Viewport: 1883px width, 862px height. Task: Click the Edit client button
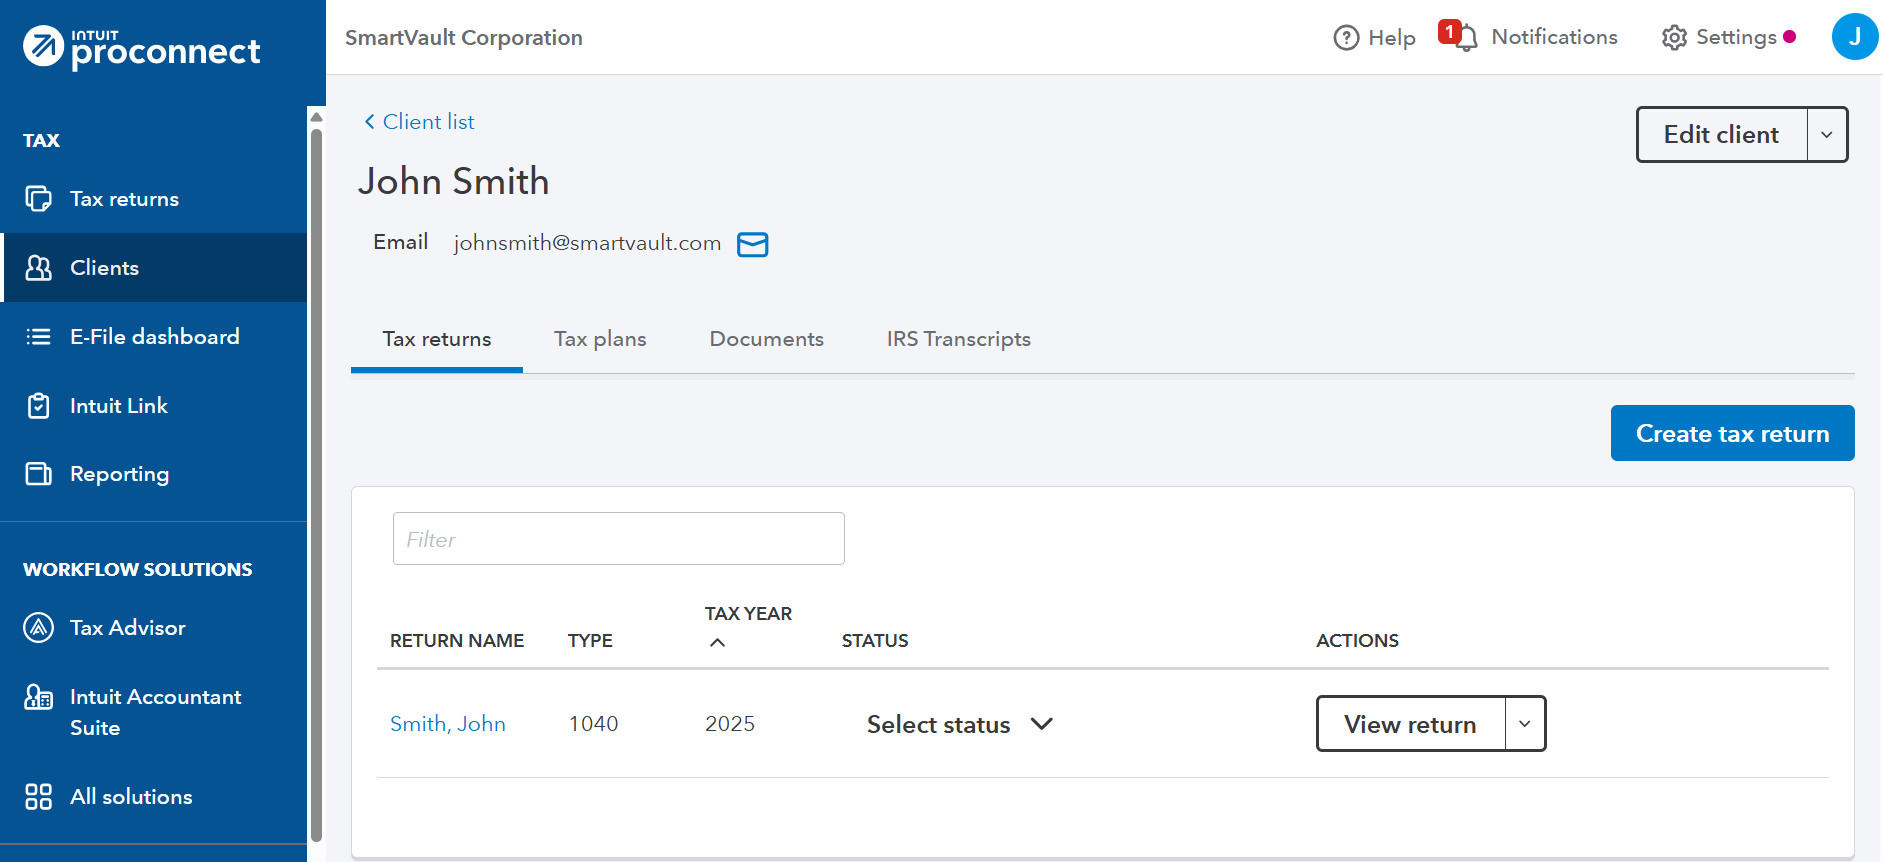click(x=1721, y=134)
